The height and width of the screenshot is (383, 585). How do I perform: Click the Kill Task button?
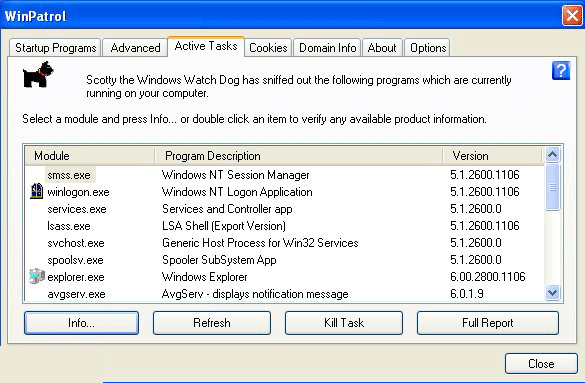(x=344, y=323)
